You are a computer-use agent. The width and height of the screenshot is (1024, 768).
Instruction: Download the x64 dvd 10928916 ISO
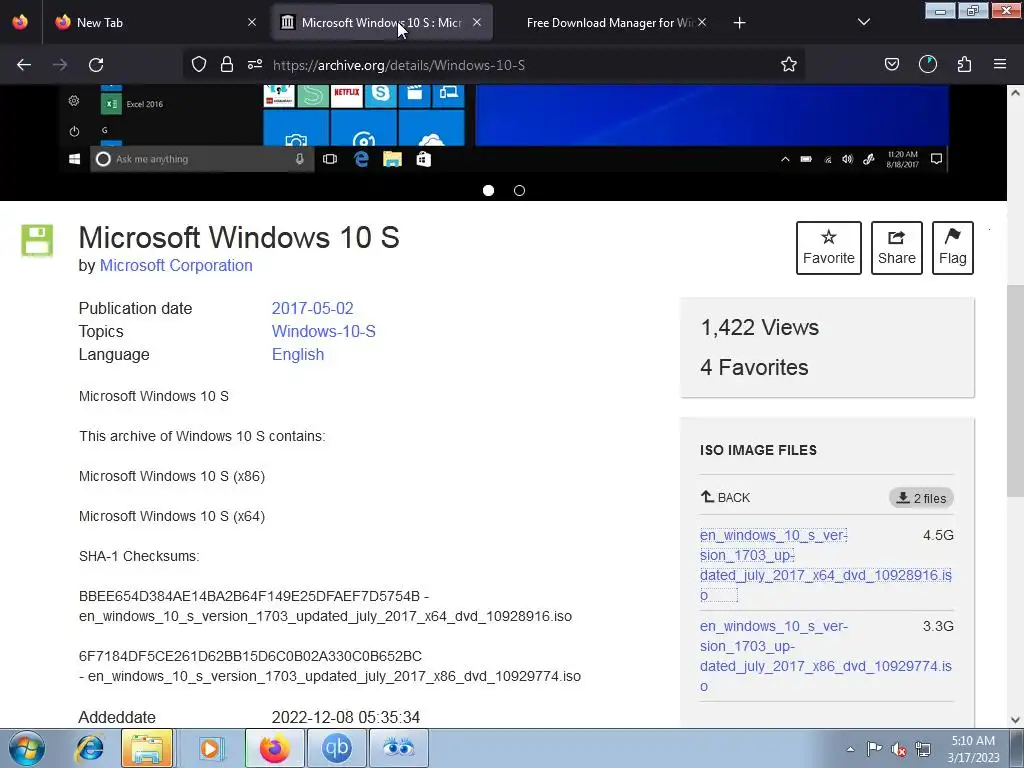(x=825, y=565)
